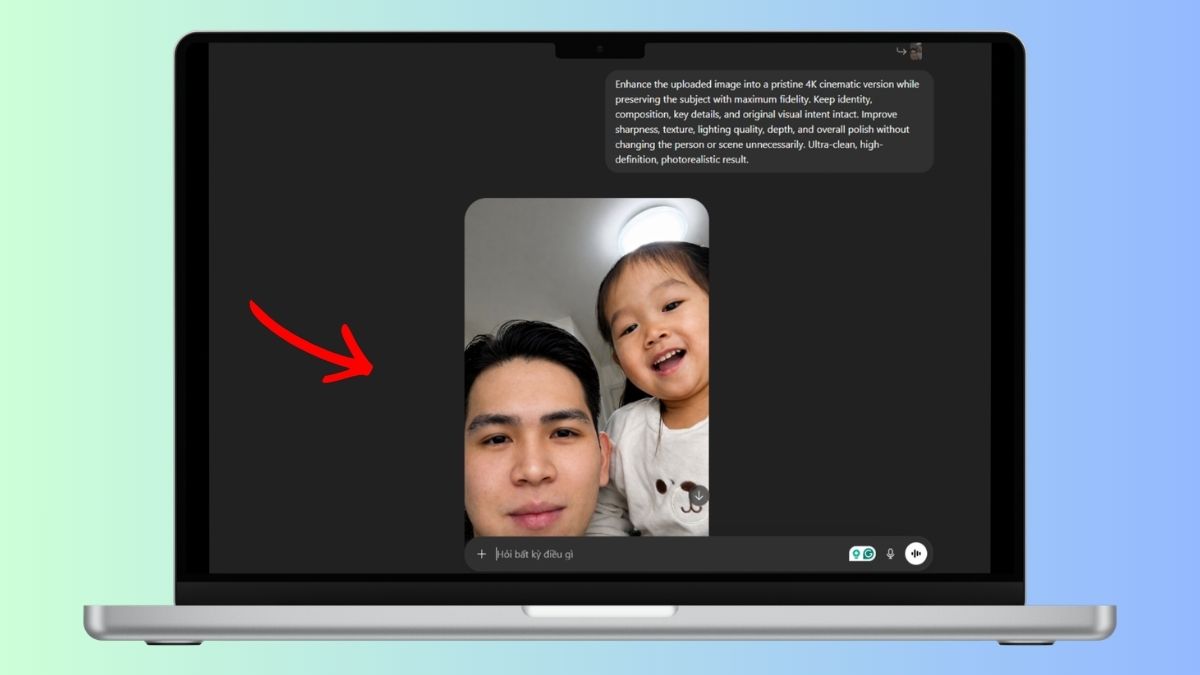1200x675 pixels.
Task: Focus the "Hỏi bất kỳ điều gì" input field
Action: (660, 554)
